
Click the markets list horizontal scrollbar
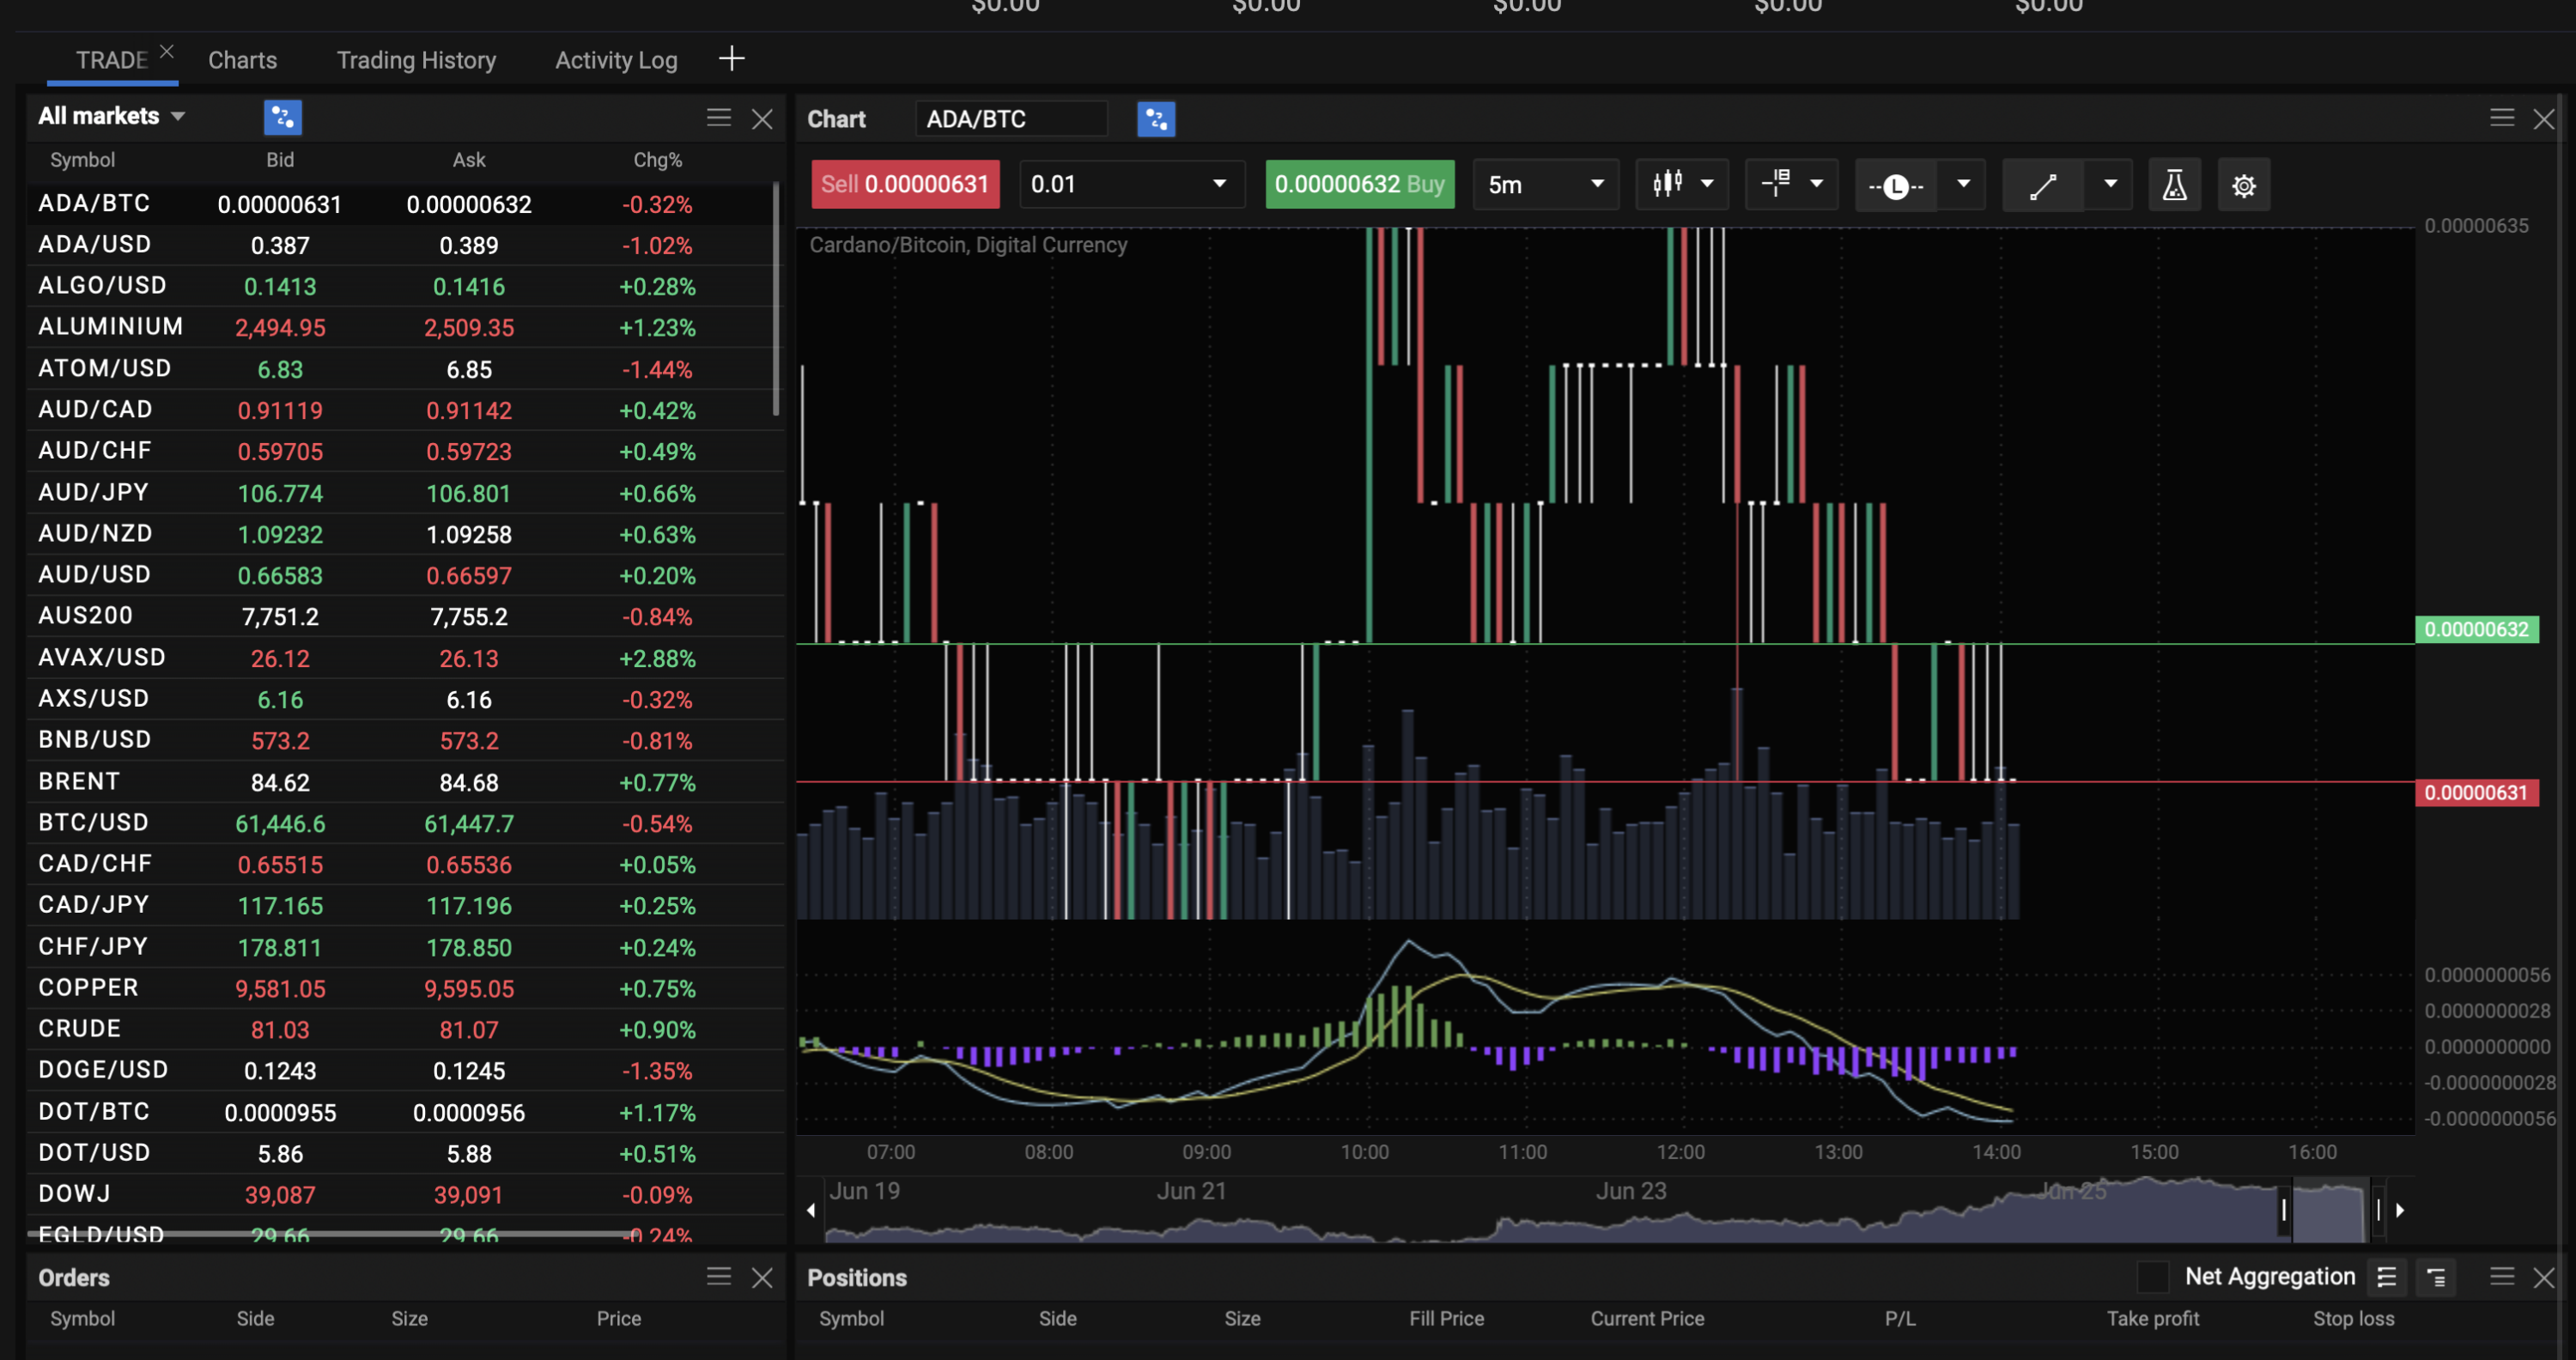tap(334, 1233)
